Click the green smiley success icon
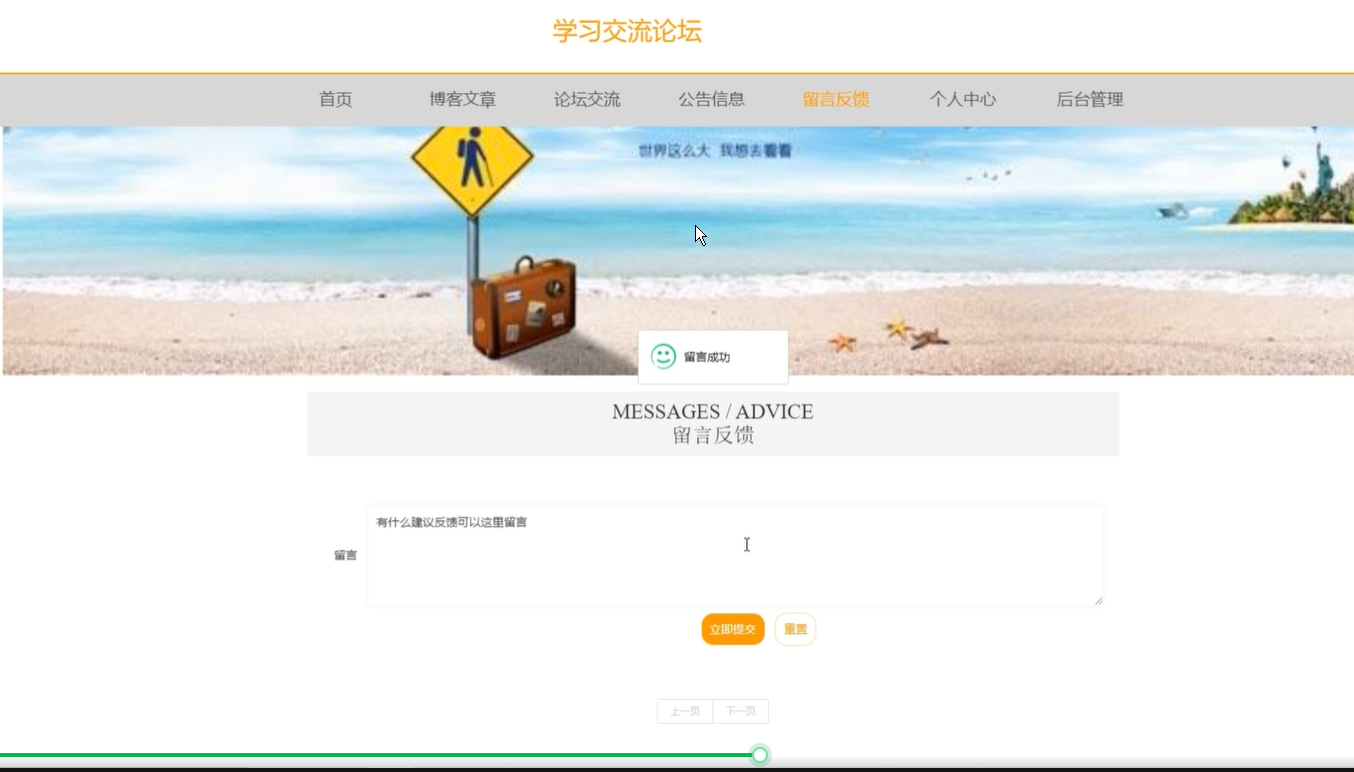 [x=663, y=357]
